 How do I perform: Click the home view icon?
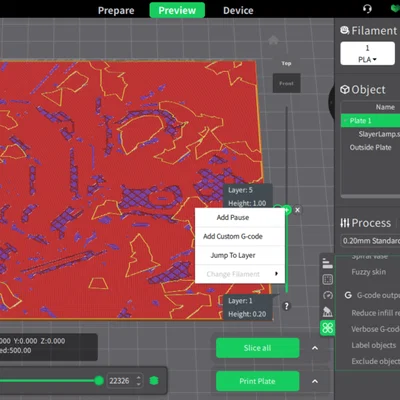pyautogui.click(x=273, y=40)
